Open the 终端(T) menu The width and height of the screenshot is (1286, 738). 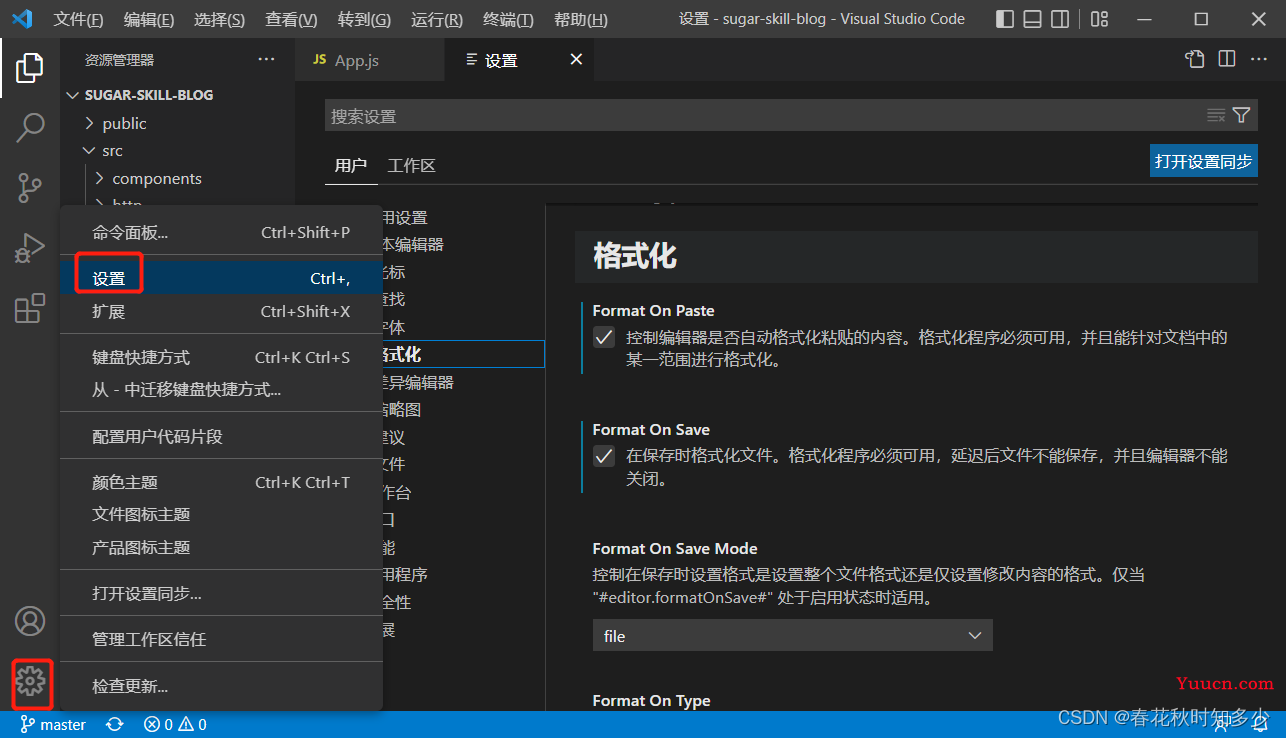pyautogui.click(x=508, y=20)
